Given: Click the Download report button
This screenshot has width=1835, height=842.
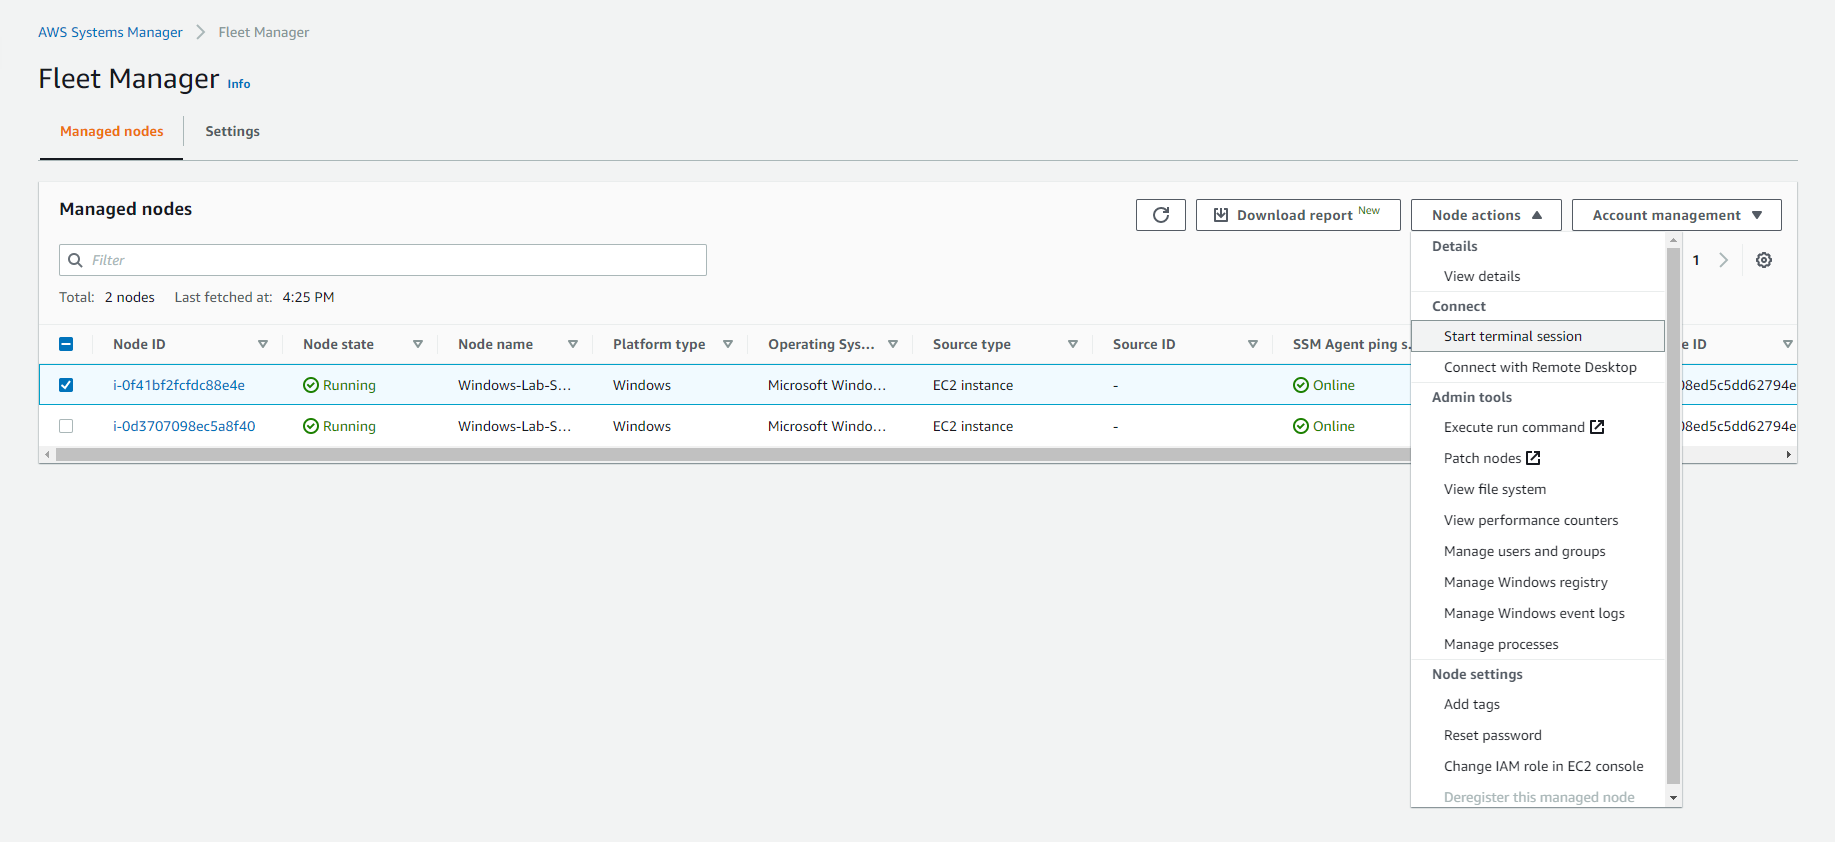Looking at the screenshot, I should (x=1298, y=215).
